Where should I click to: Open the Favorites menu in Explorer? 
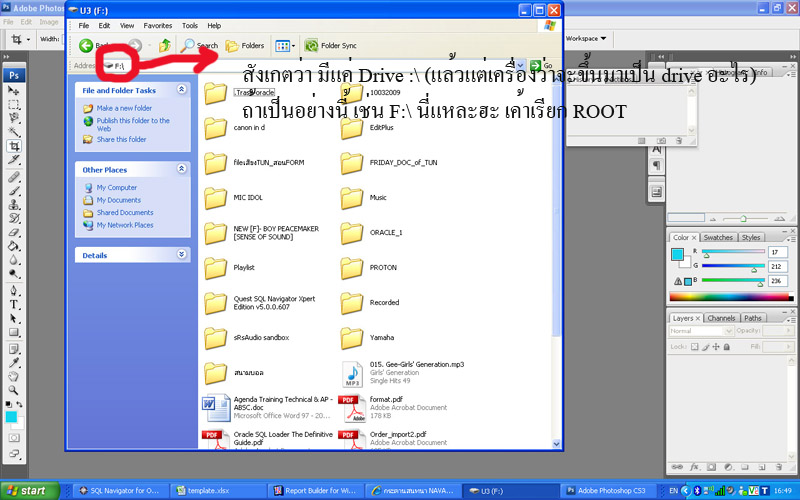point(158,26)
